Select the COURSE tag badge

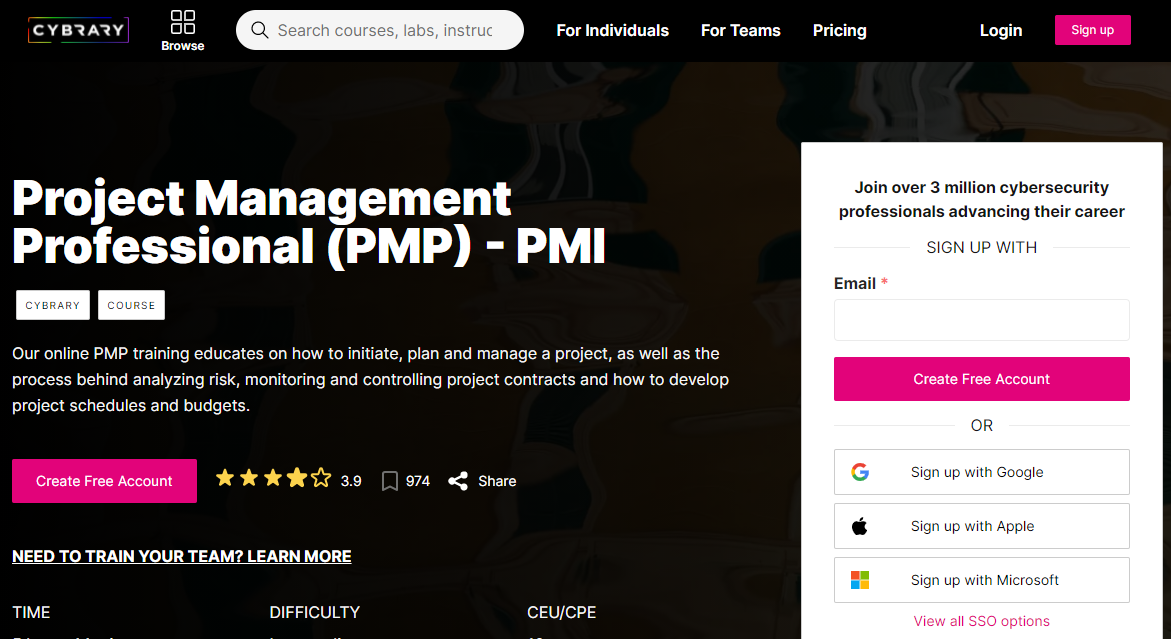click(x=131, y=305)
